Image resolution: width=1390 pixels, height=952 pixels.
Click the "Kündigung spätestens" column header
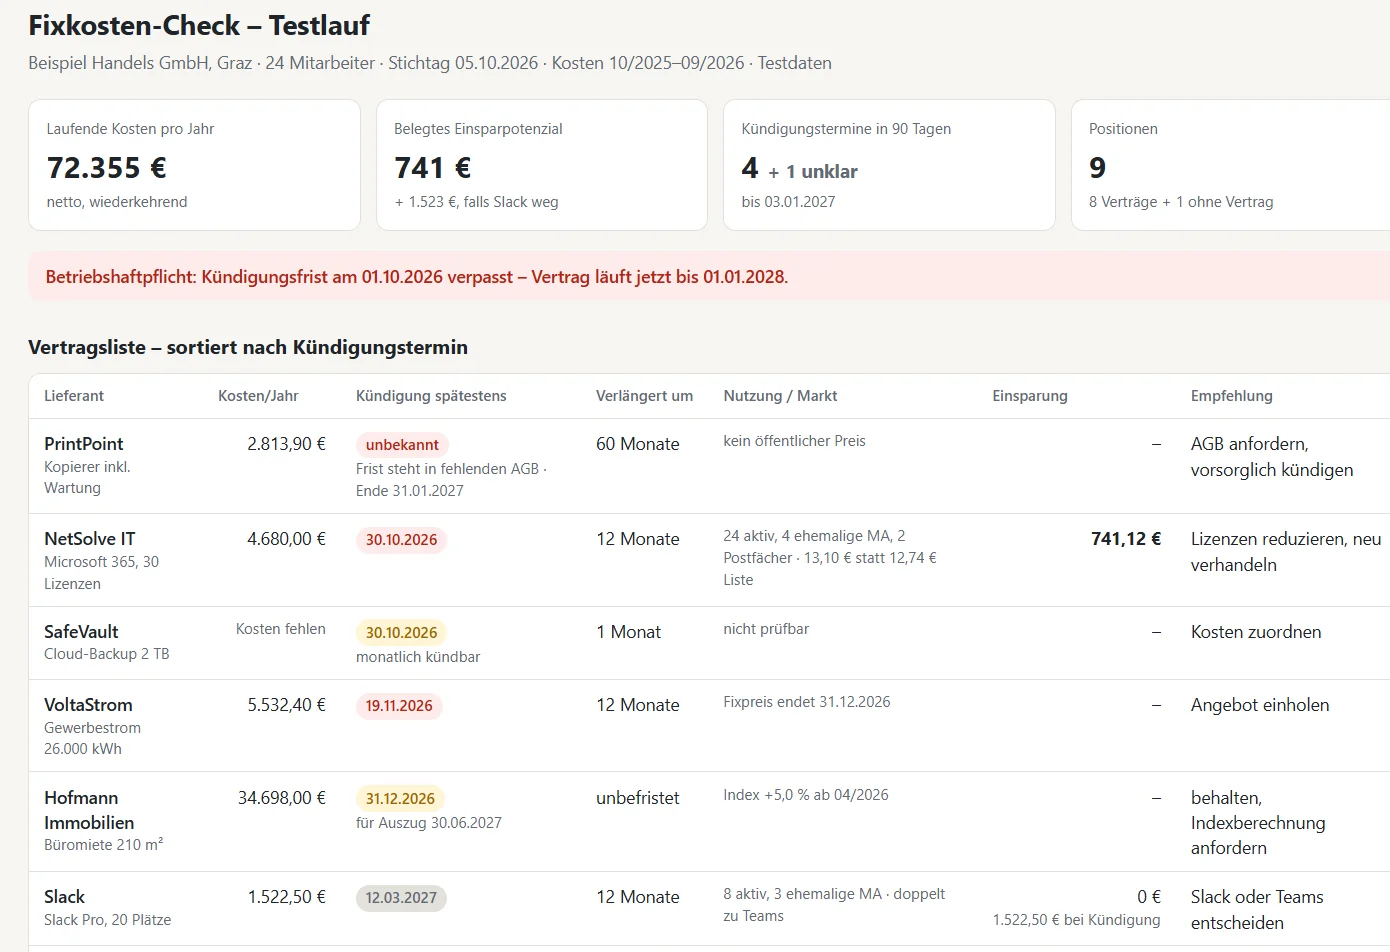click(431, 396)
